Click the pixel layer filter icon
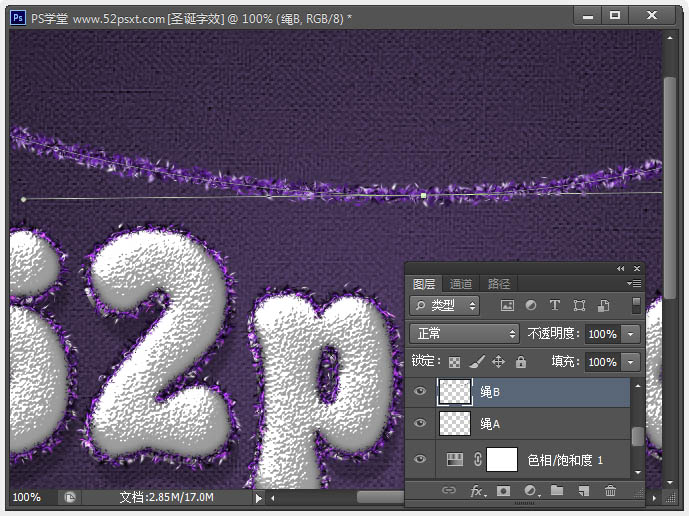Viewport: 689px width, 516px height. click(x=507, y=305)
